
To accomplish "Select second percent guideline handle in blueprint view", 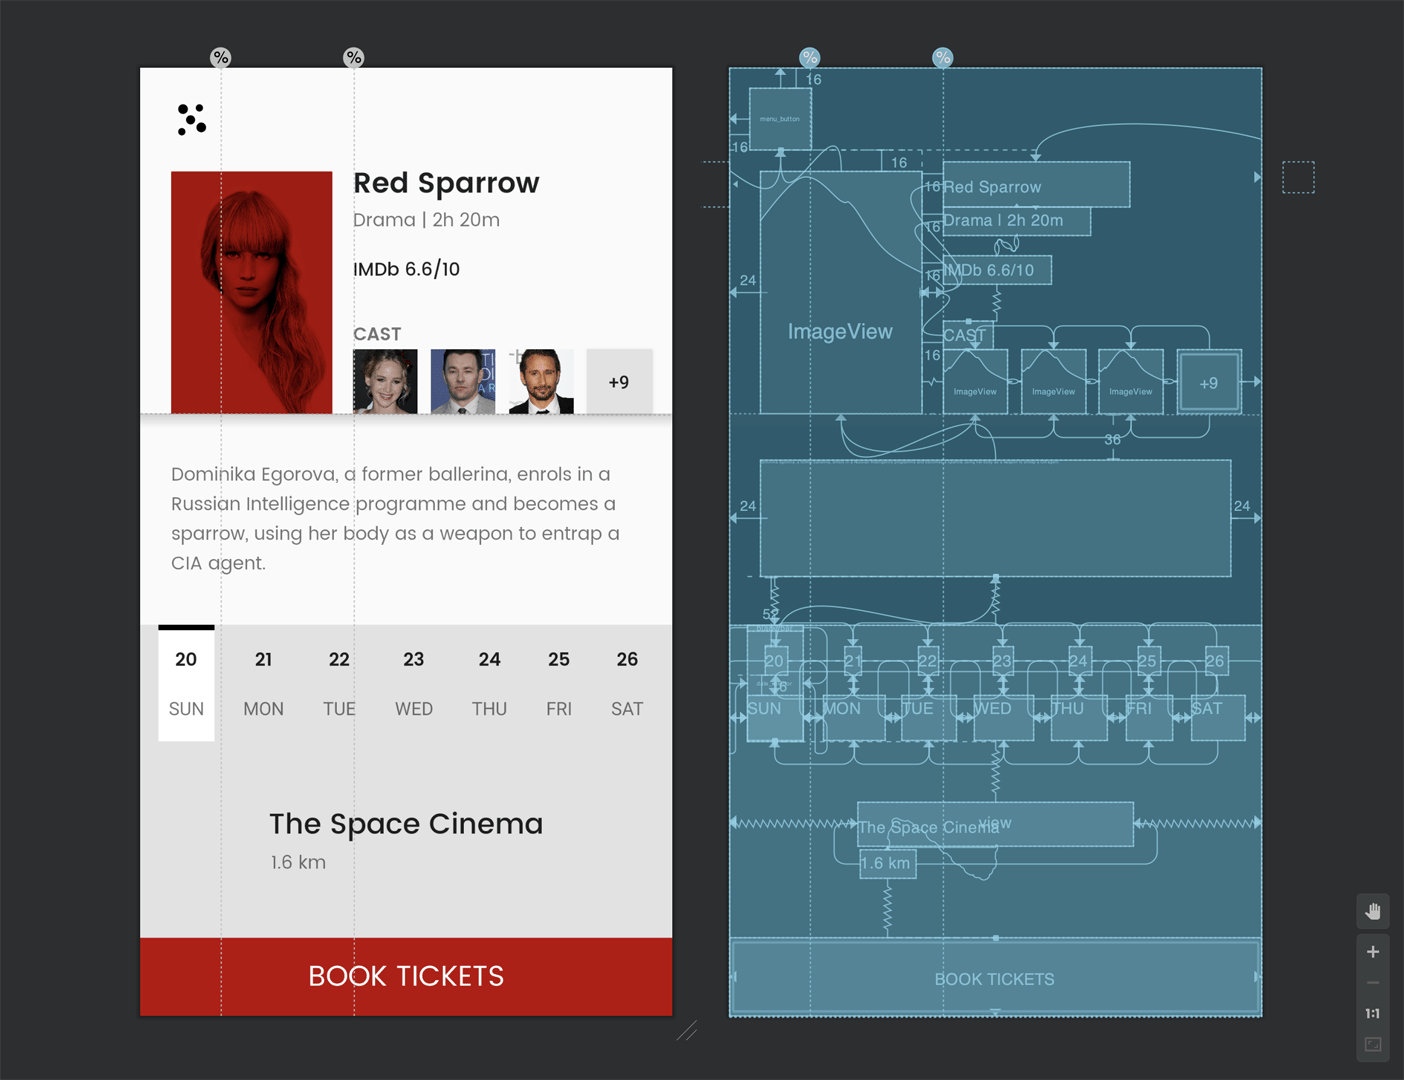I will 942,57.
